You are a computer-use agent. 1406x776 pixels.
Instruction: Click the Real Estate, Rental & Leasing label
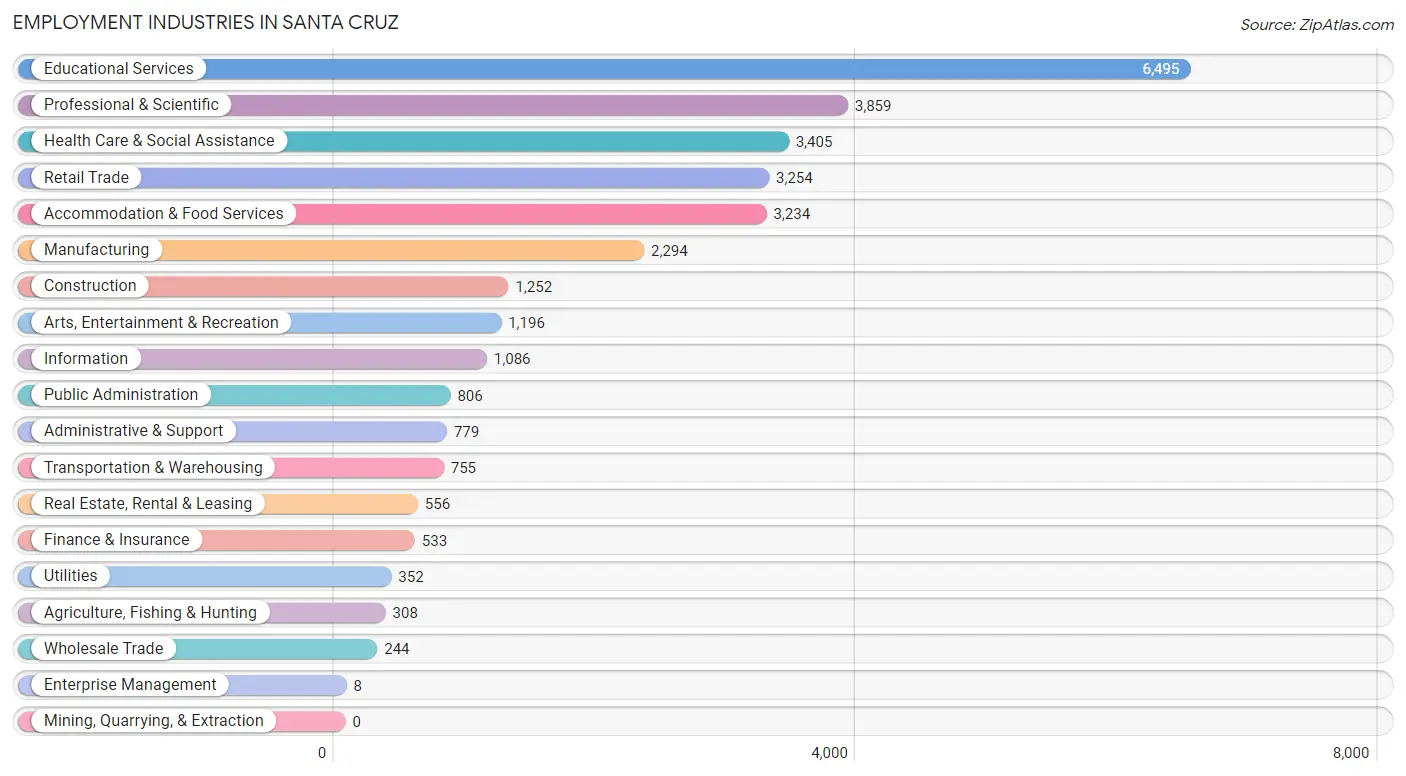[x=148, y=504]
